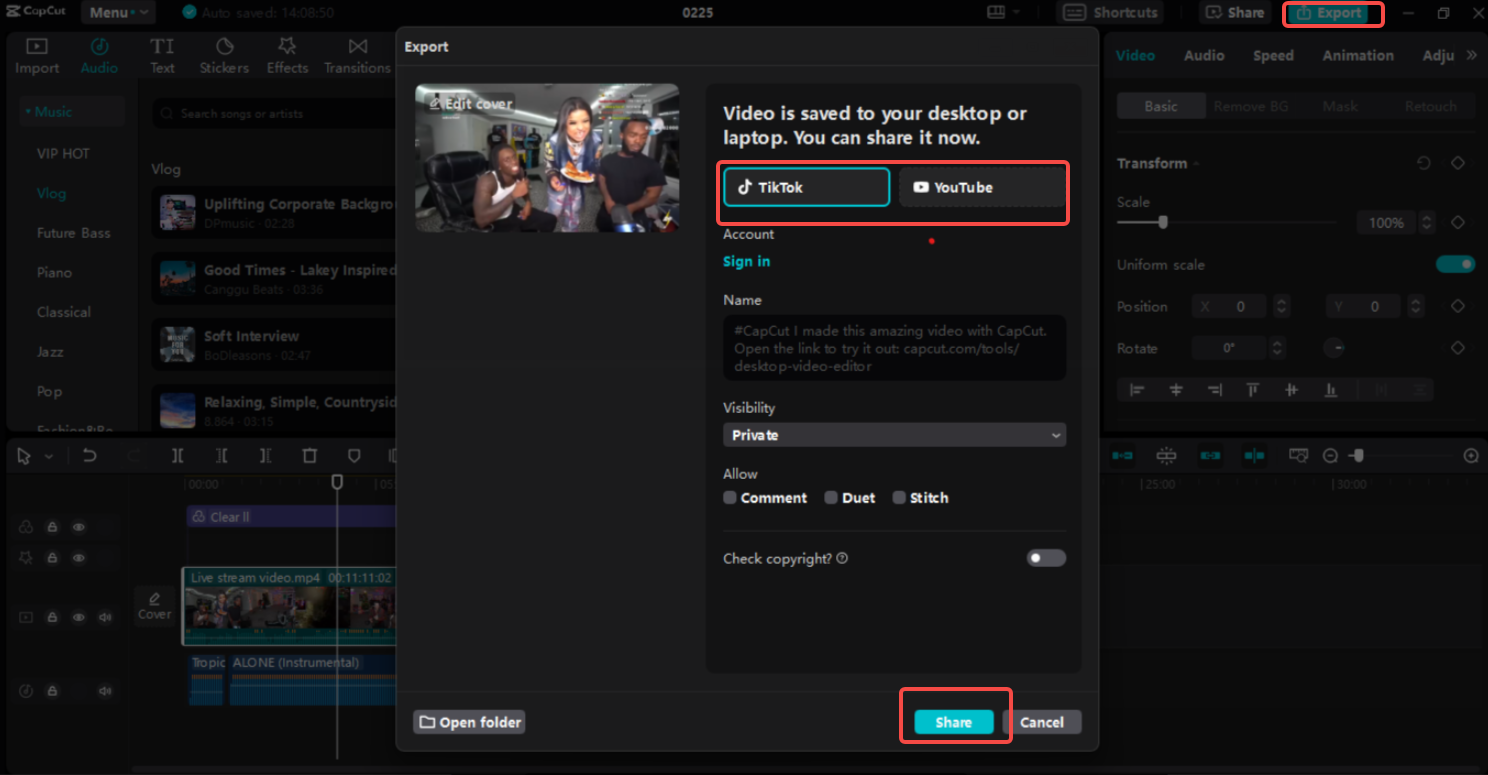Add a keyframe for Scale
This screenshot has width=1488, height=775.
click(x=1458, y=222)
